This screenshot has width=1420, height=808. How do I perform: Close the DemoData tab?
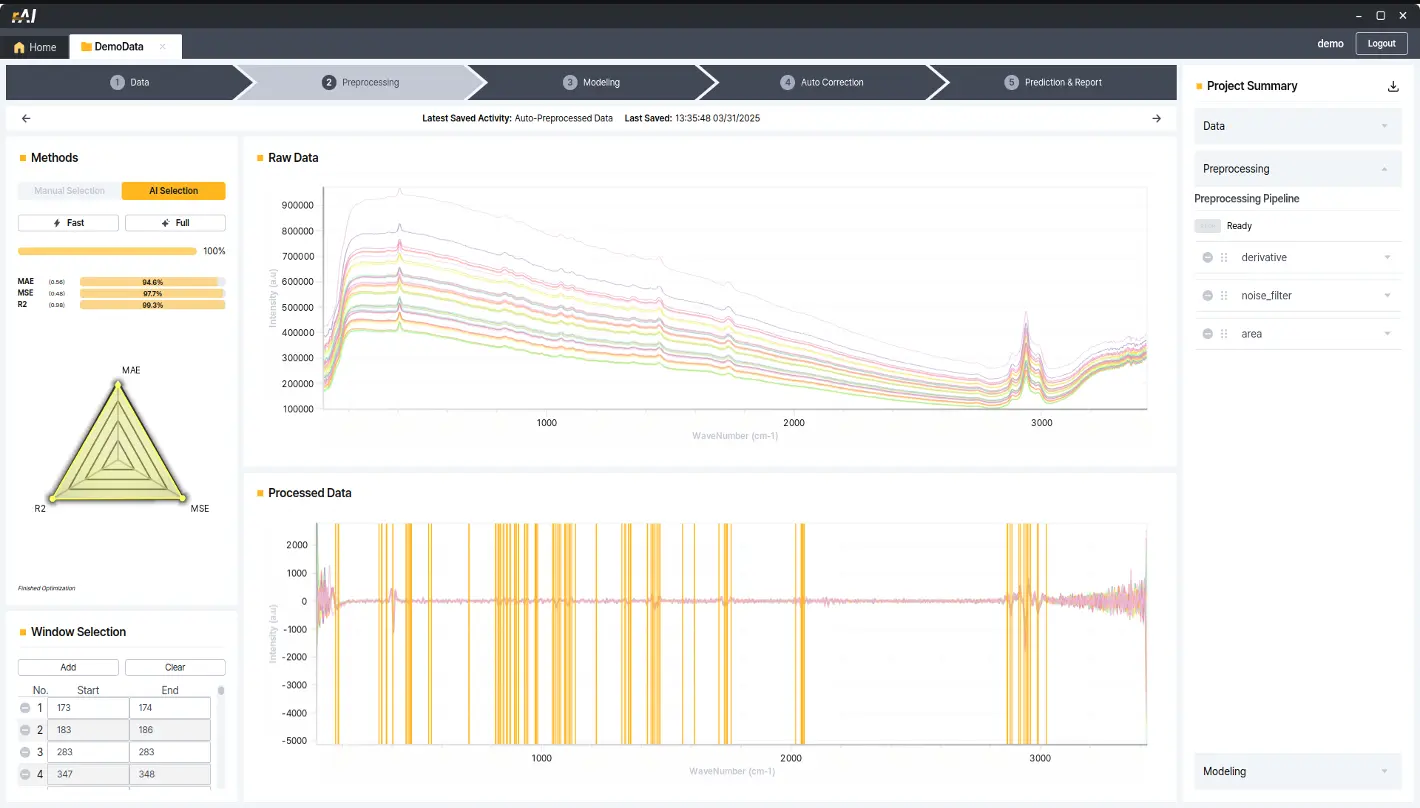pyautogui.click(x=163, y=47)
